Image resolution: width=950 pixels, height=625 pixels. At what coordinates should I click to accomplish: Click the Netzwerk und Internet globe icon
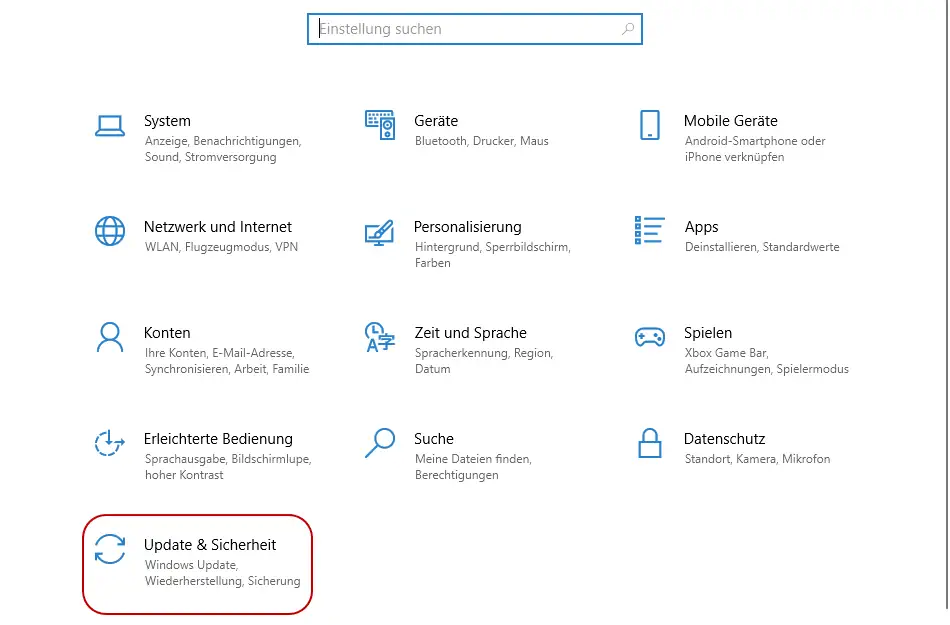pos(110,229)
